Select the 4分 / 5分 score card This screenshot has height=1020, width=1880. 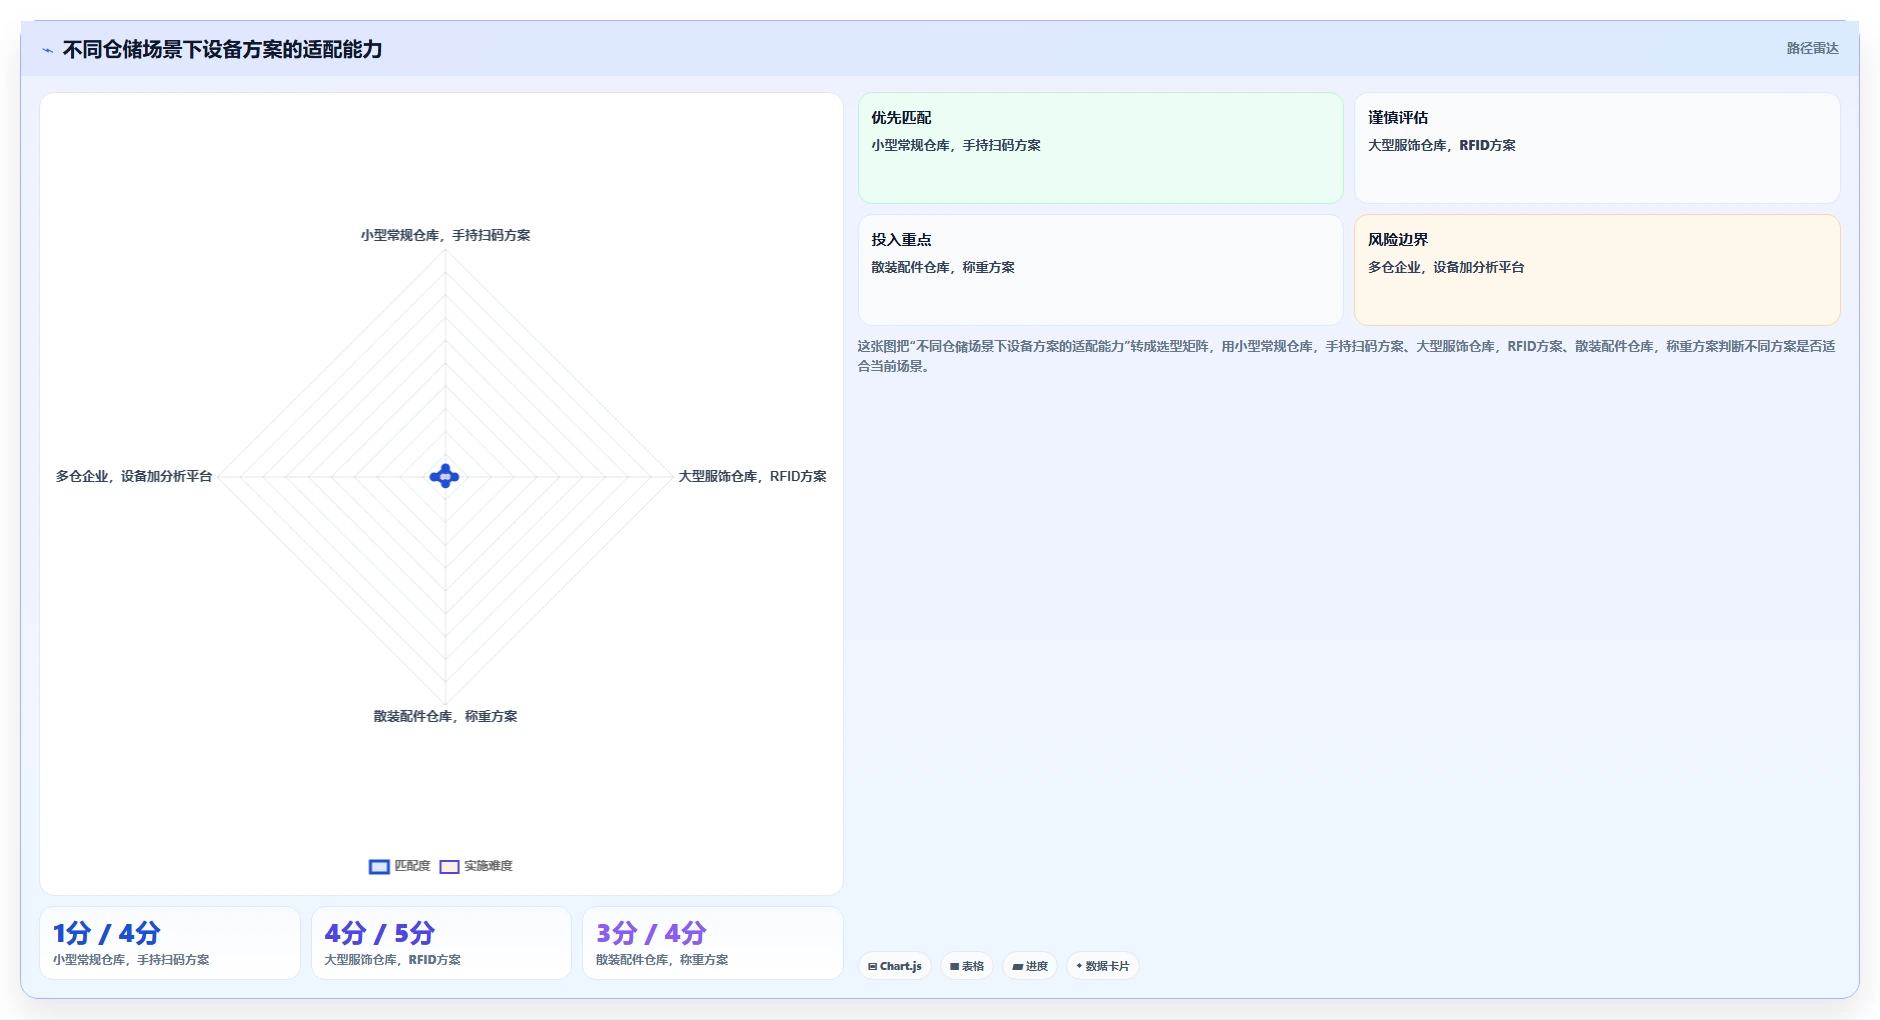[x=441, y=943]
